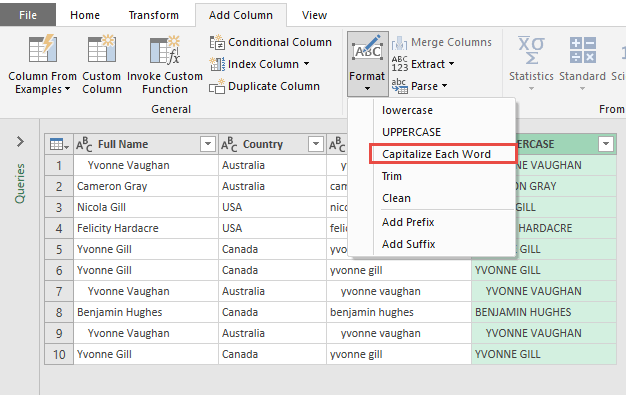Select the Add Column tab
Viewport: 626px width, 395px height.
pyautogui.click(x=241, y=15)
